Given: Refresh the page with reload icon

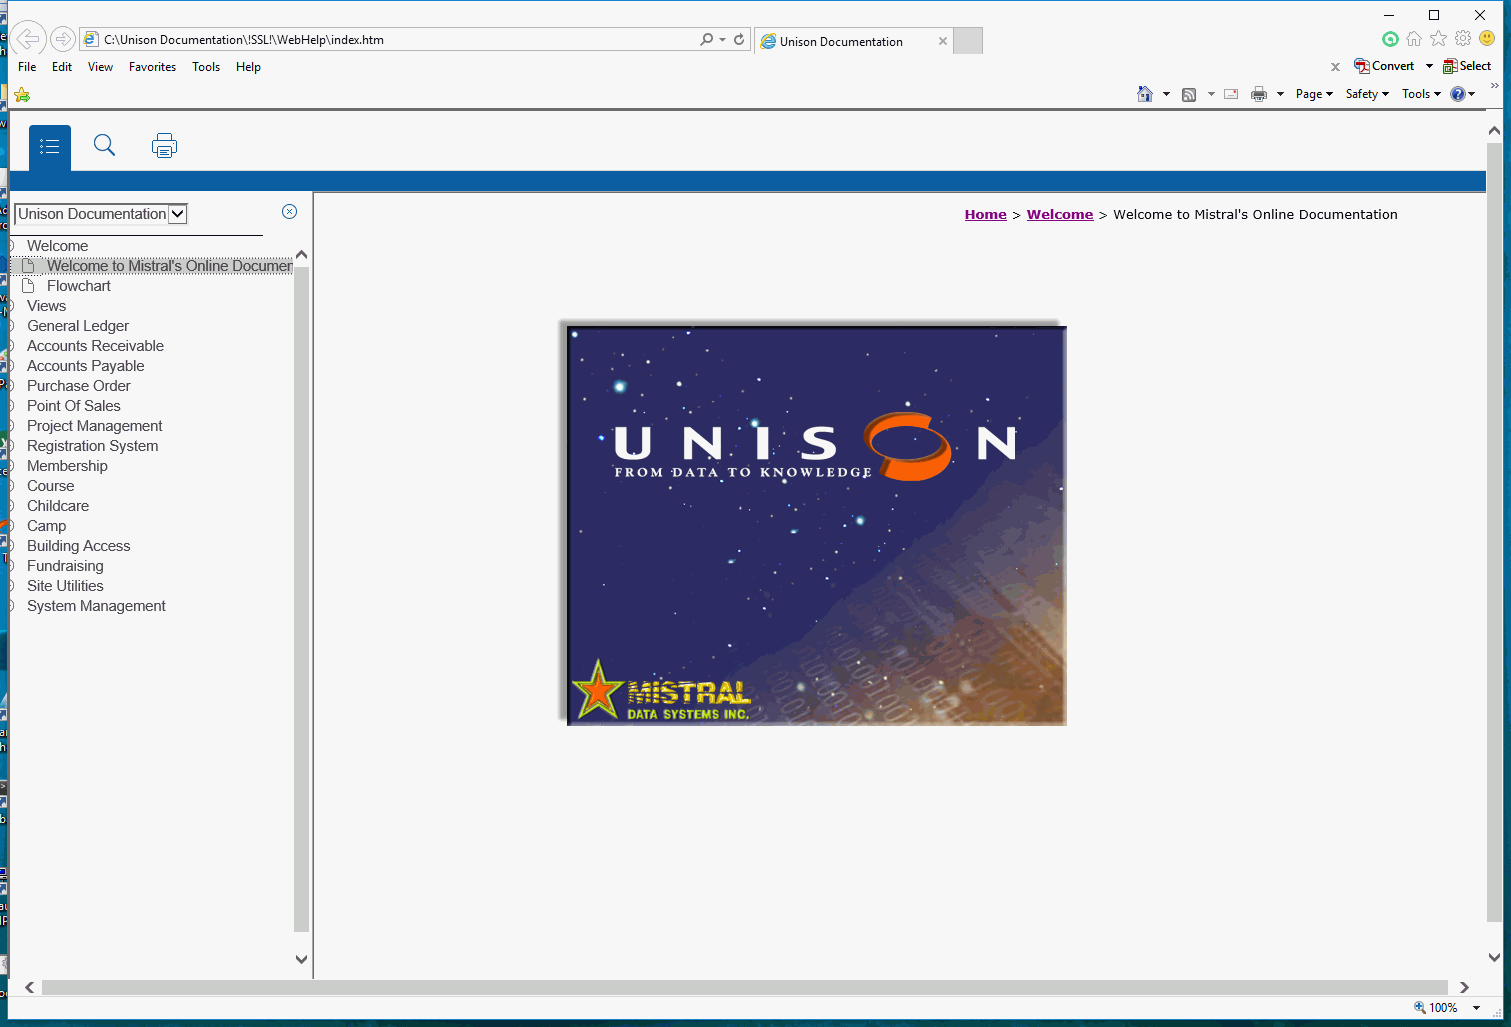Looking at the screenshot, I should tap(739, 39).
